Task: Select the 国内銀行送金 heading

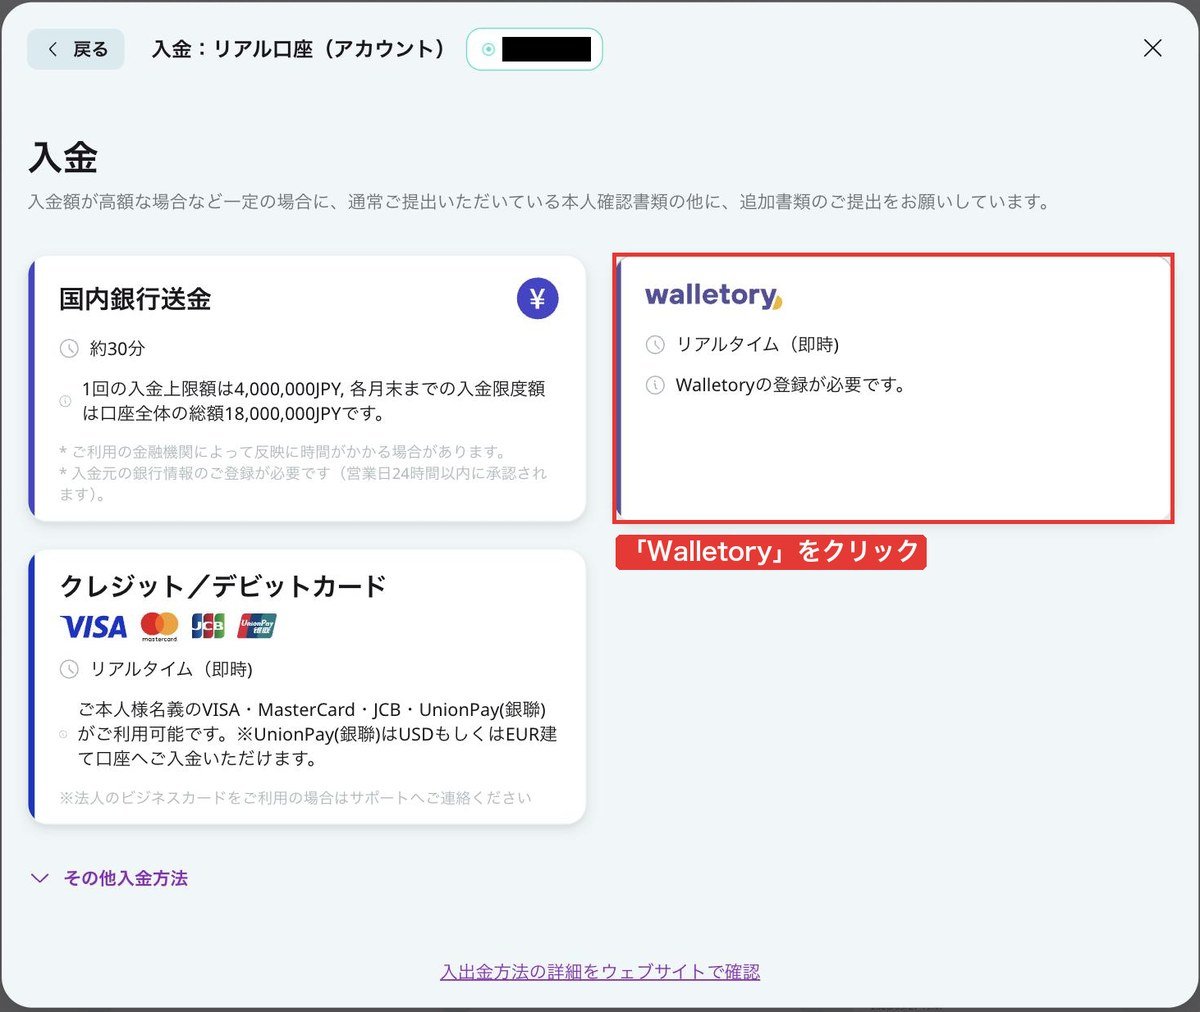Action: point(135,298)
